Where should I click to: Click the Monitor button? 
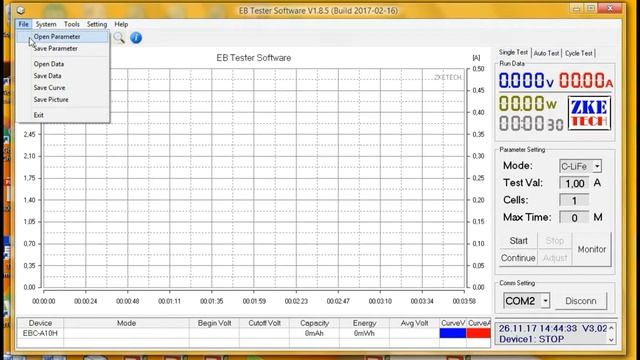click(592, 249)
